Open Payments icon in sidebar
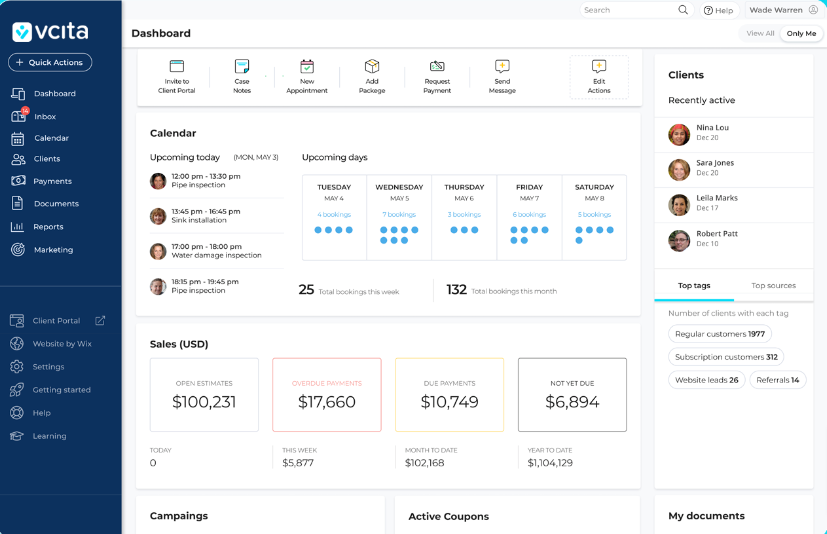This screenshot has height=534, width=827. point(18,181)
